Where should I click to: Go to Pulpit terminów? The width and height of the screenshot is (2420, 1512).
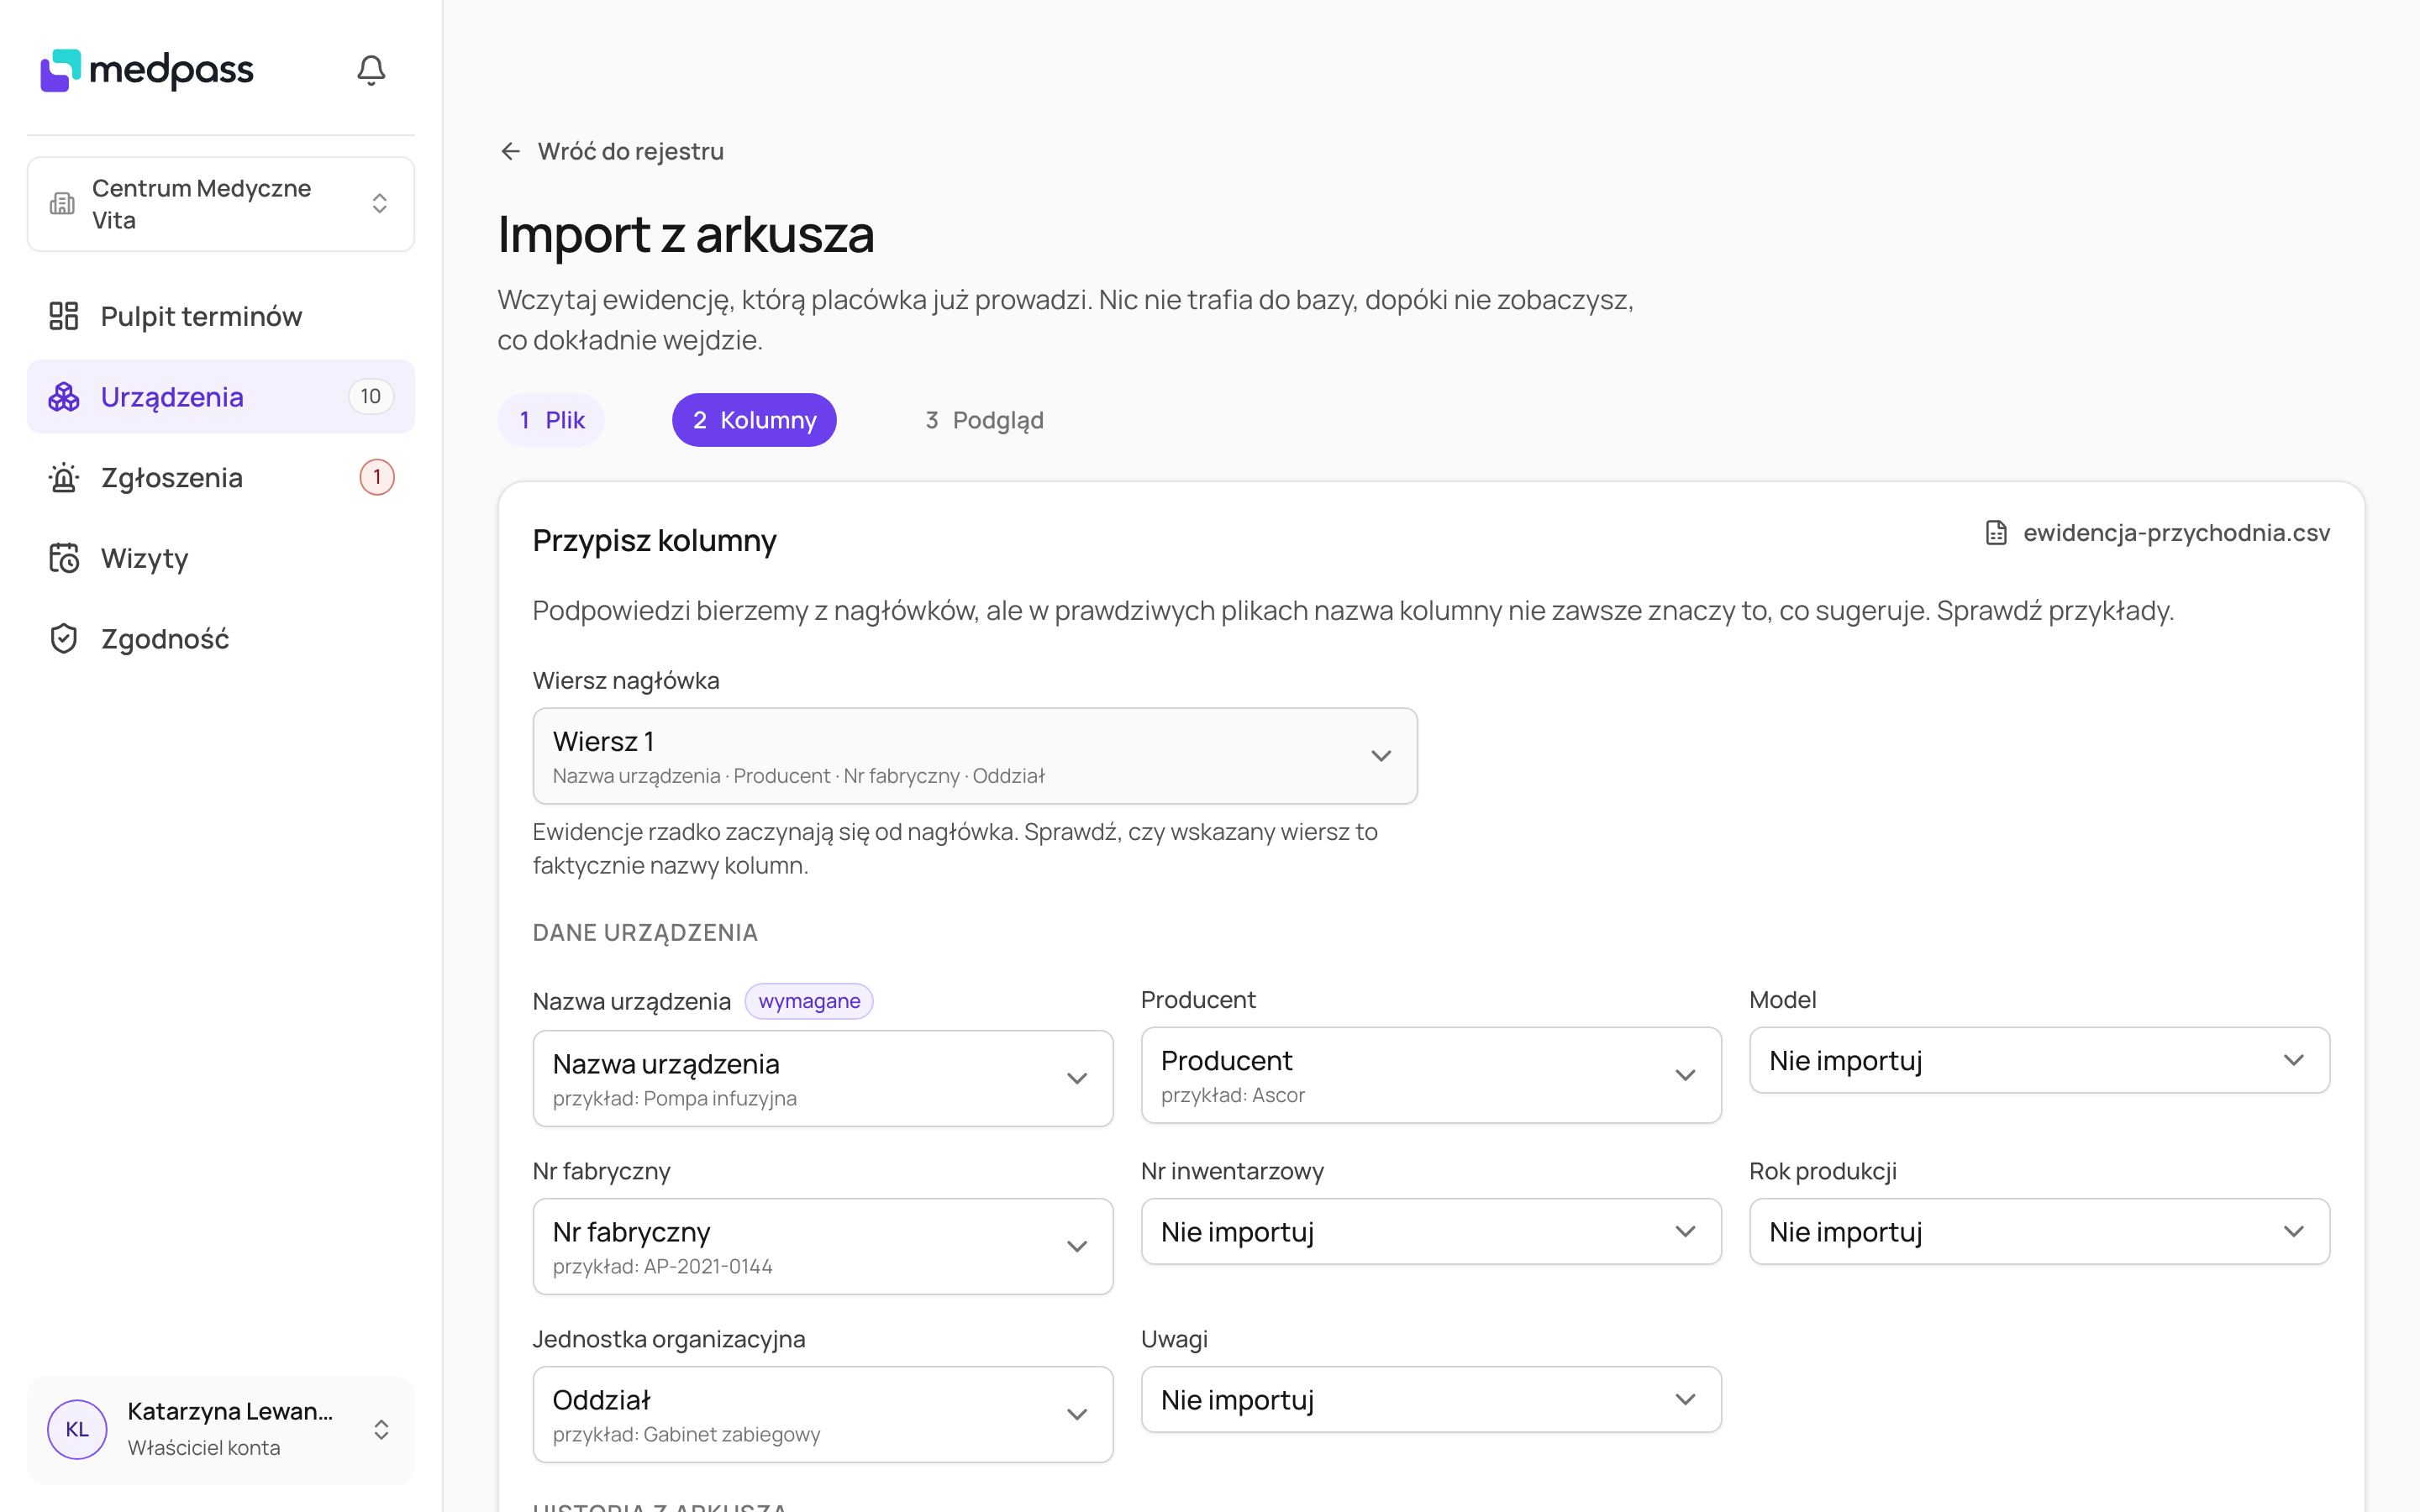point(221,316)
